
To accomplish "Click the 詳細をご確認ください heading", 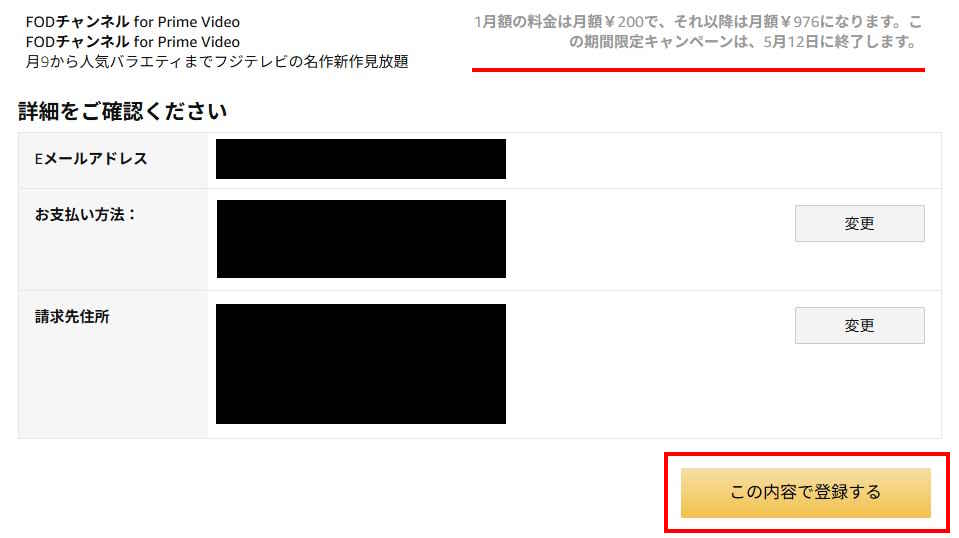I will point(122,111).
